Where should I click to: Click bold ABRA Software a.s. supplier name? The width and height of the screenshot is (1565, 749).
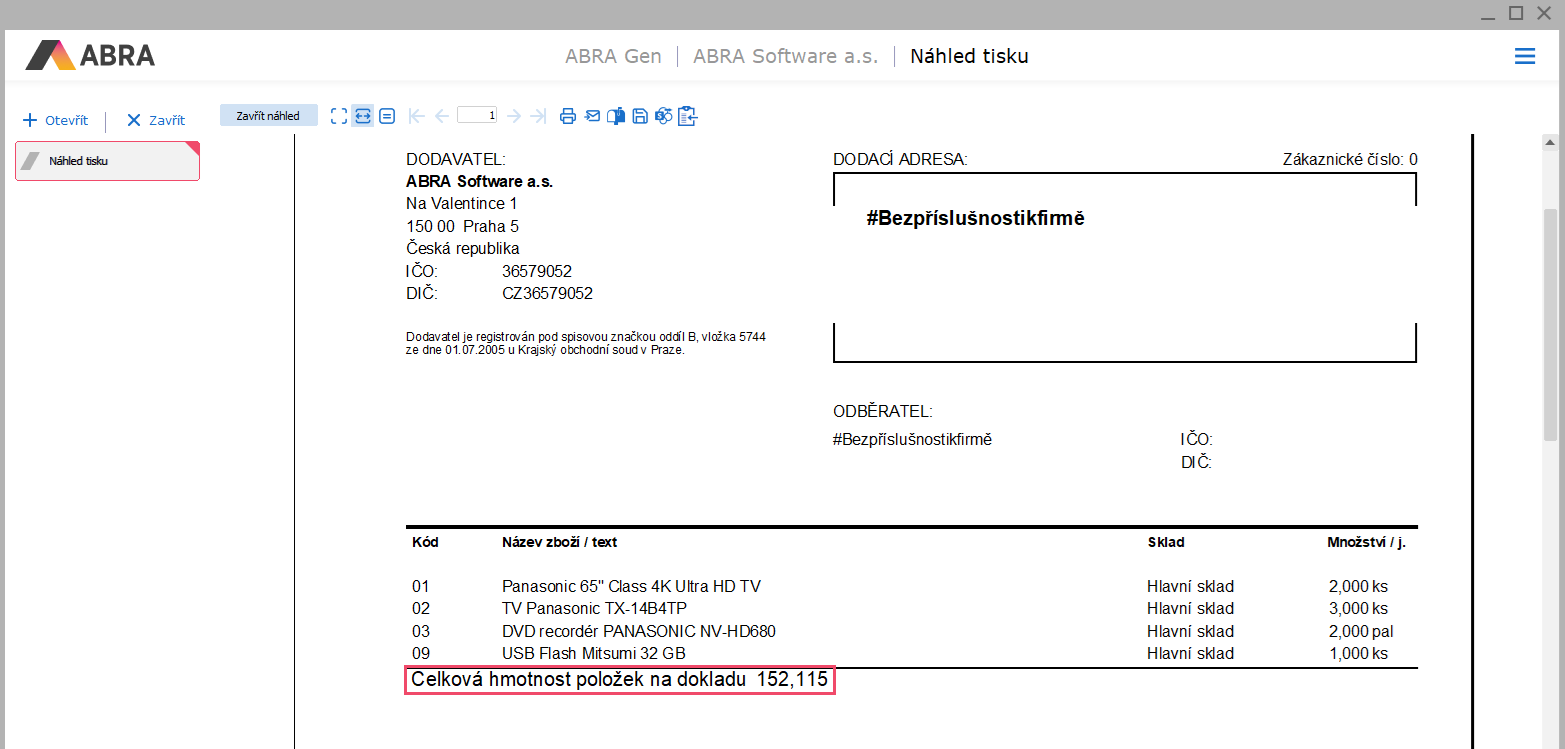point(479,181)
